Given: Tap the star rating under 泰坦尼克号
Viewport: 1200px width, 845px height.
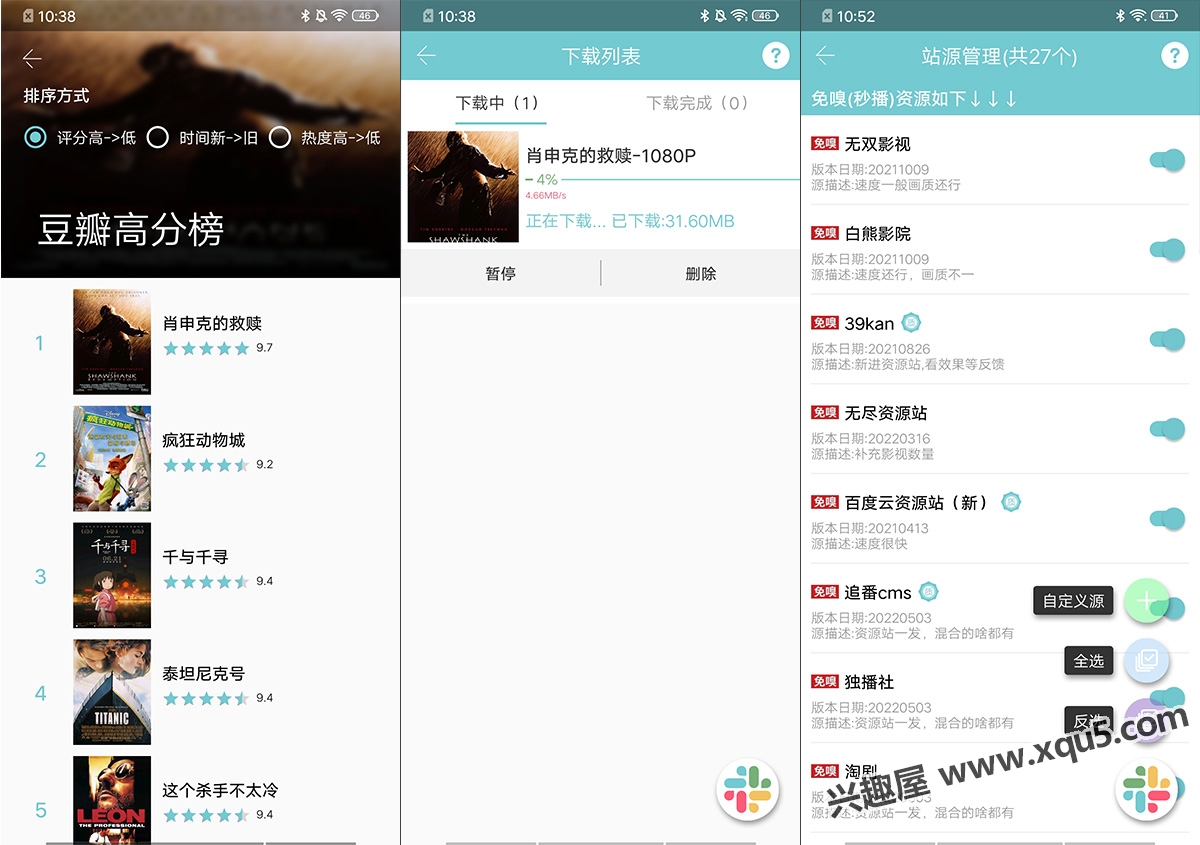Looking at the screenshot, I should pos(206,698).
